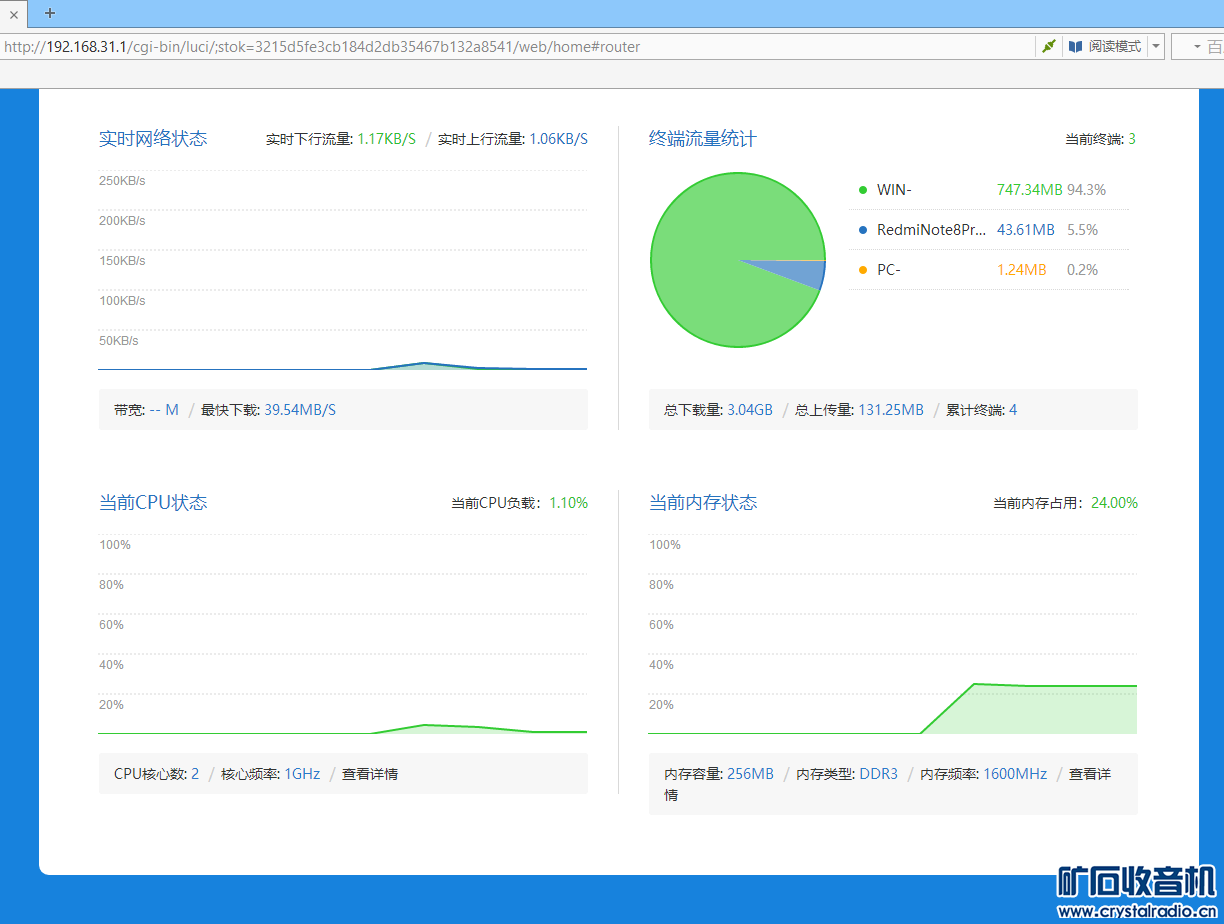Open 查看详情 in the memory status panel
The width and height of the screenshot is (1224, 924).
[1089, 774]
